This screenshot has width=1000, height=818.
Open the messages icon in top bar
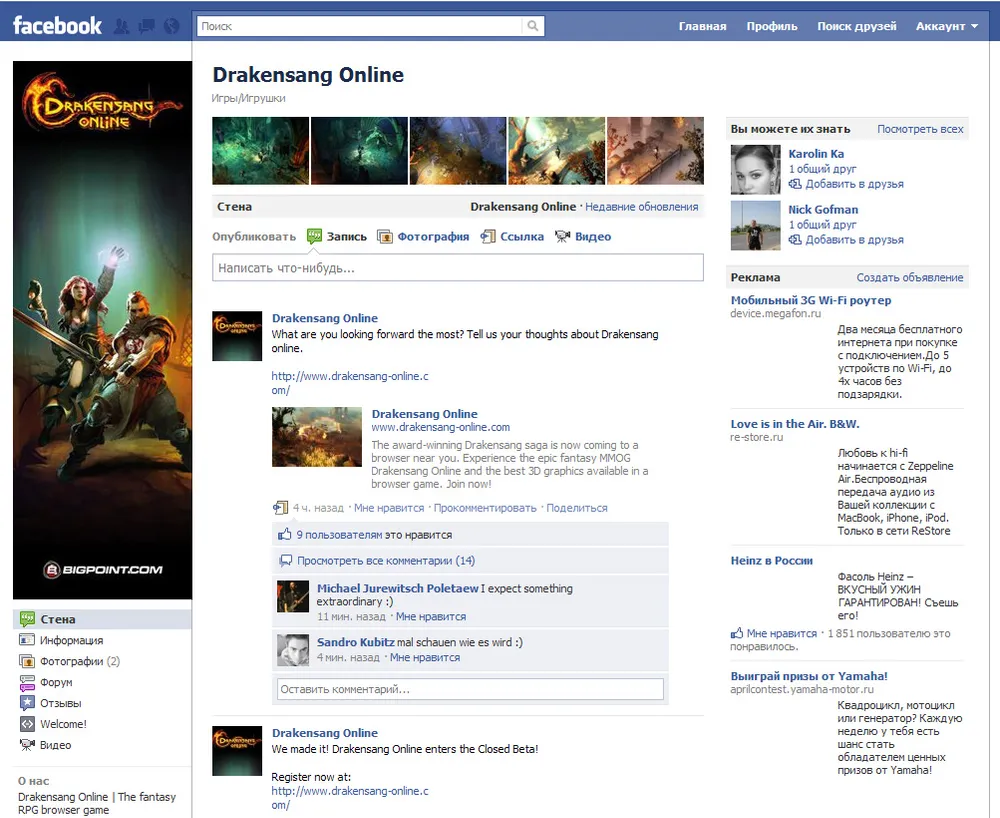point(146,26)
